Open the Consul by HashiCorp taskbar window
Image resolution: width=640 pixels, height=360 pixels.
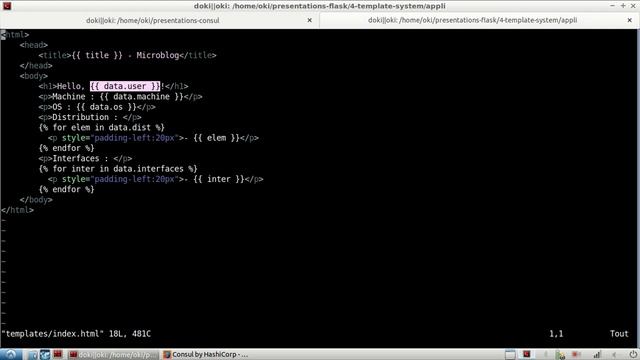click(206, 355)
